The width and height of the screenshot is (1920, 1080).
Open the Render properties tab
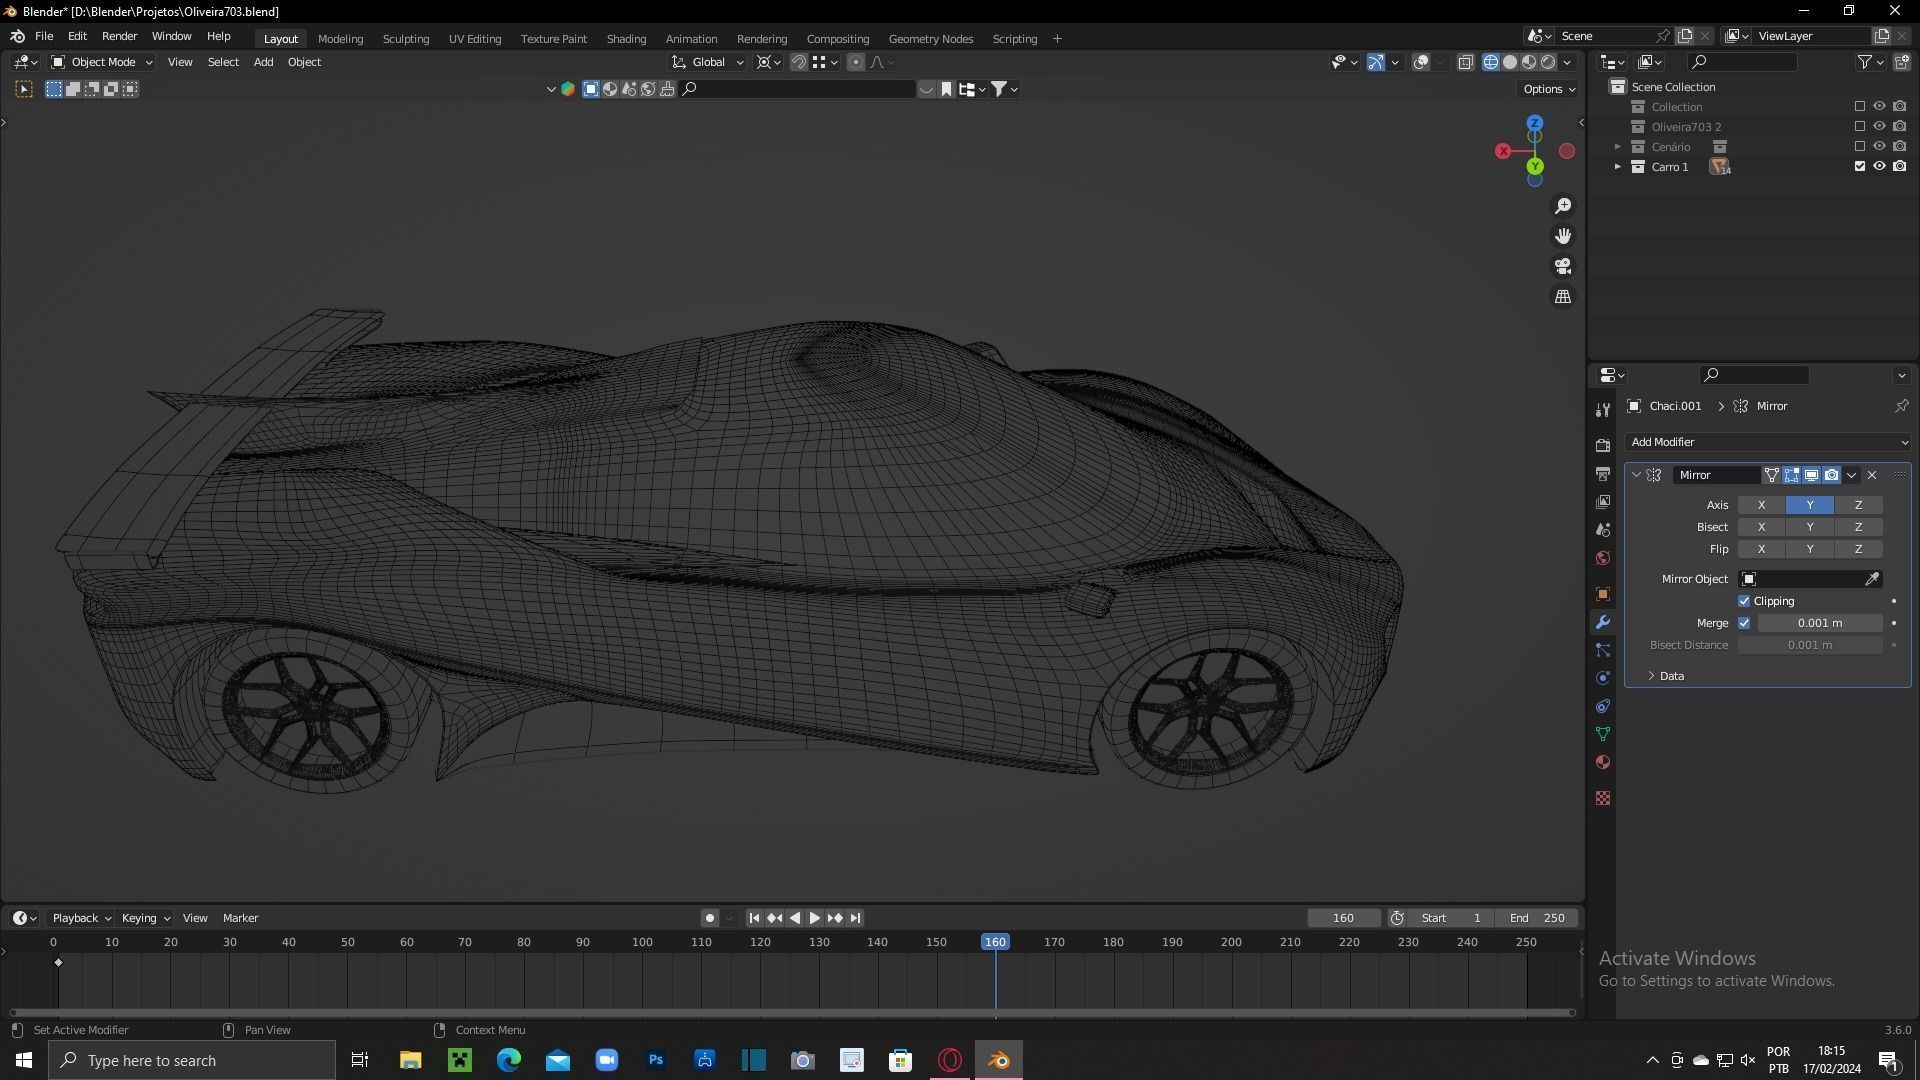point(1603,445)
